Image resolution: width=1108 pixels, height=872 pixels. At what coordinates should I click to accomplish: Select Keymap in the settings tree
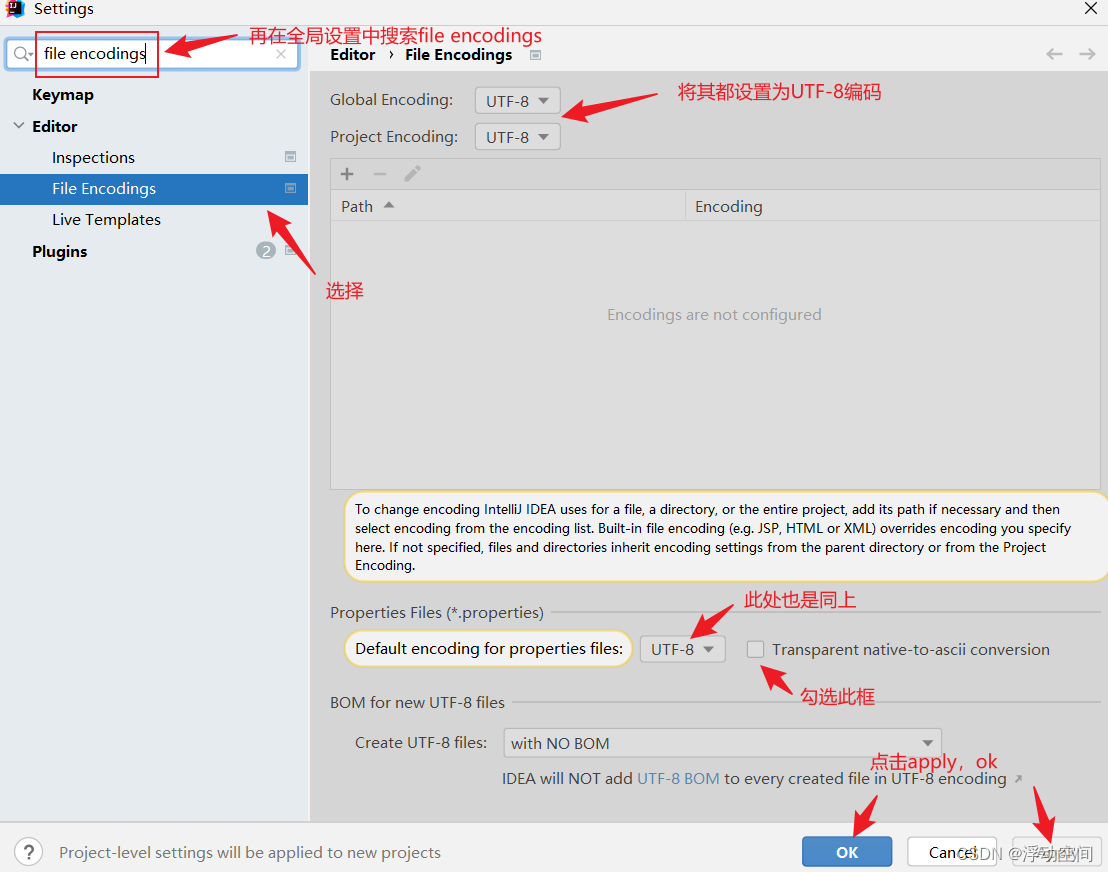click(63, 95)
